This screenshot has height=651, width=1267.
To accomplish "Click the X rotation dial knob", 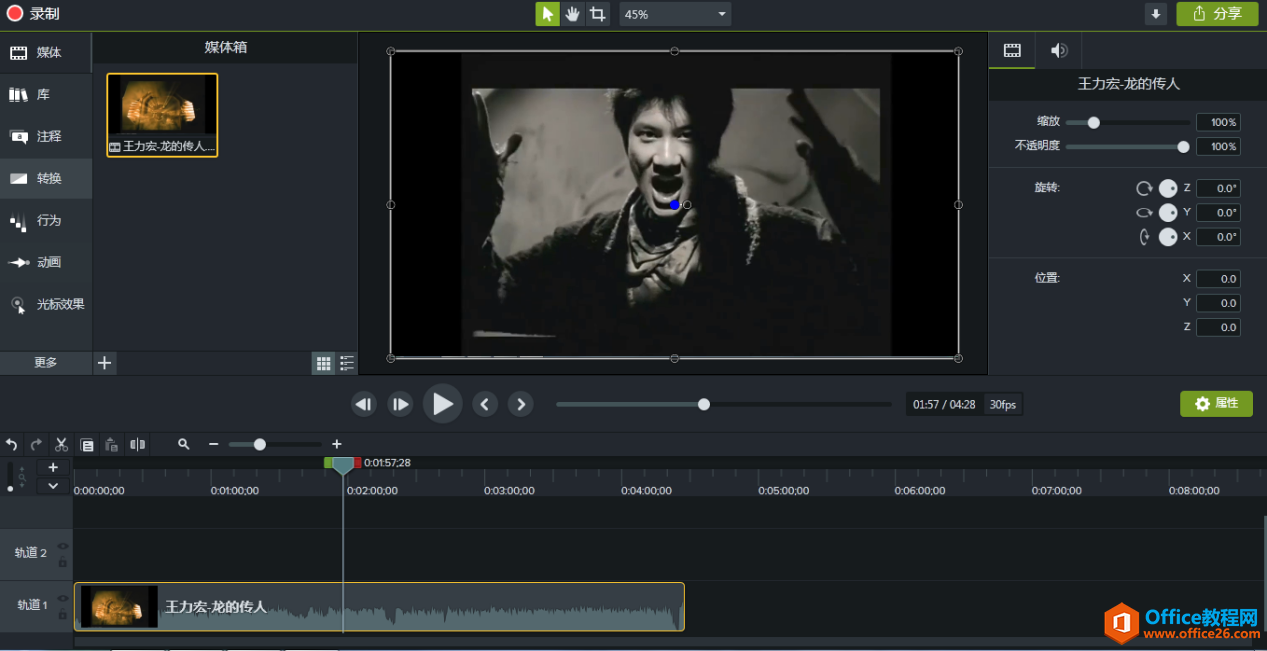I will pos(1167,237).
